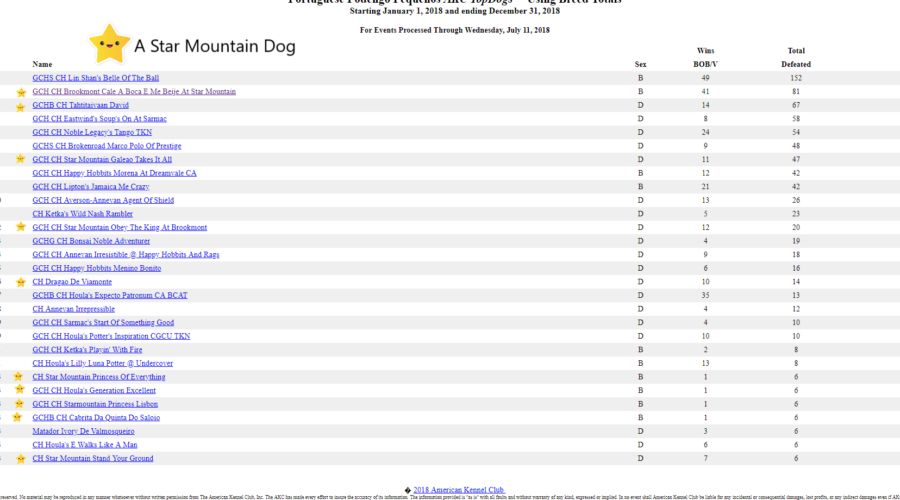Click star beside Starmountain Princess Lisbon
The width and height of the screenshot is (900, 500).
[x=19, y=403]
